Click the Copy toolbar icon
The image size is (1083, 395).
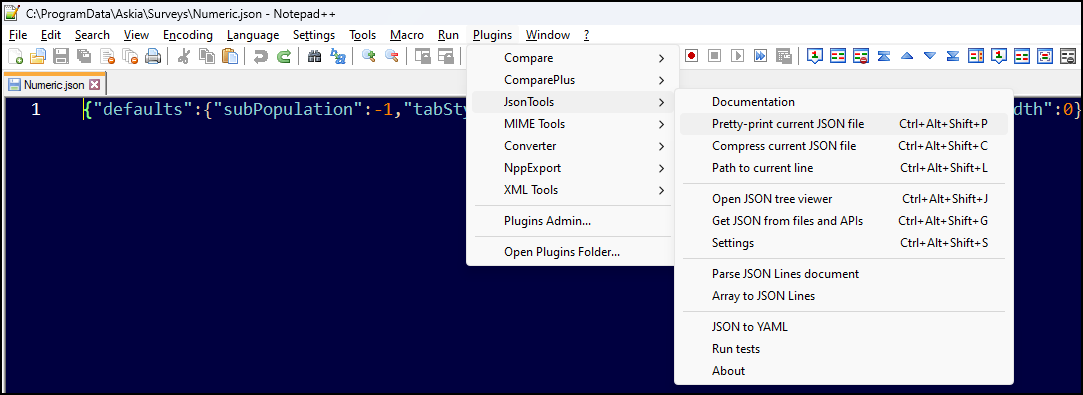(207, 57)
